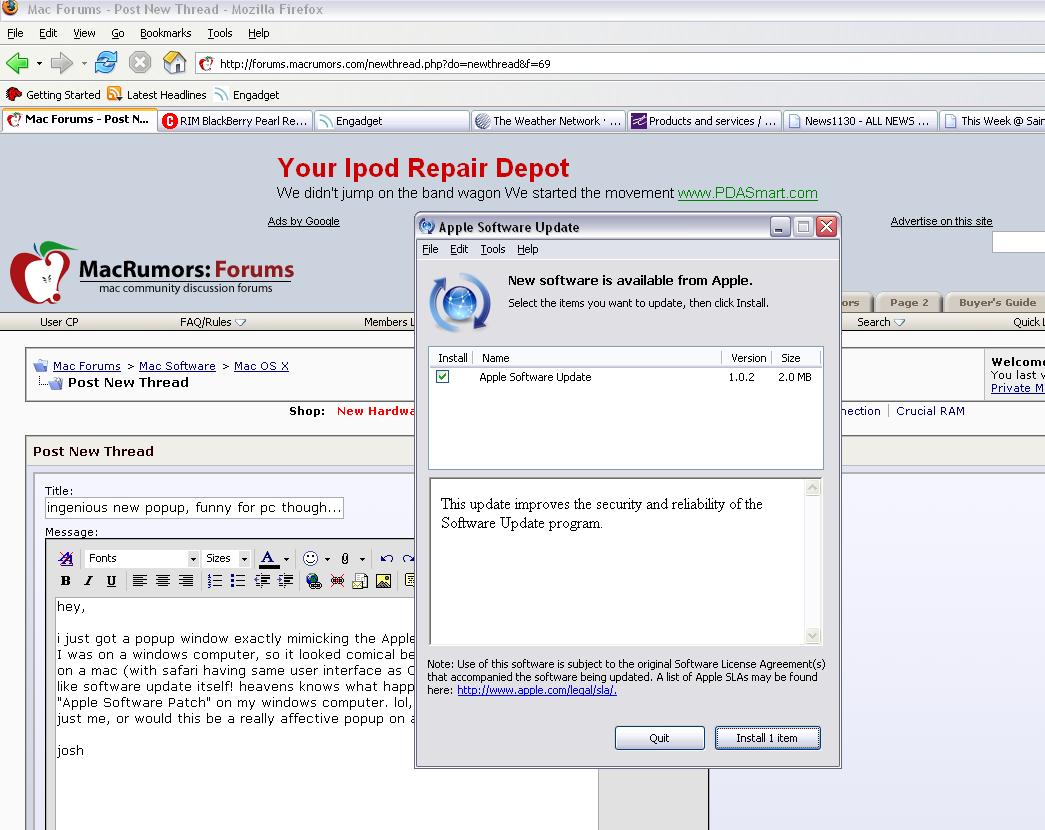
Task: Open the Back button history dropdown arrow
Action: pos(39,63)
